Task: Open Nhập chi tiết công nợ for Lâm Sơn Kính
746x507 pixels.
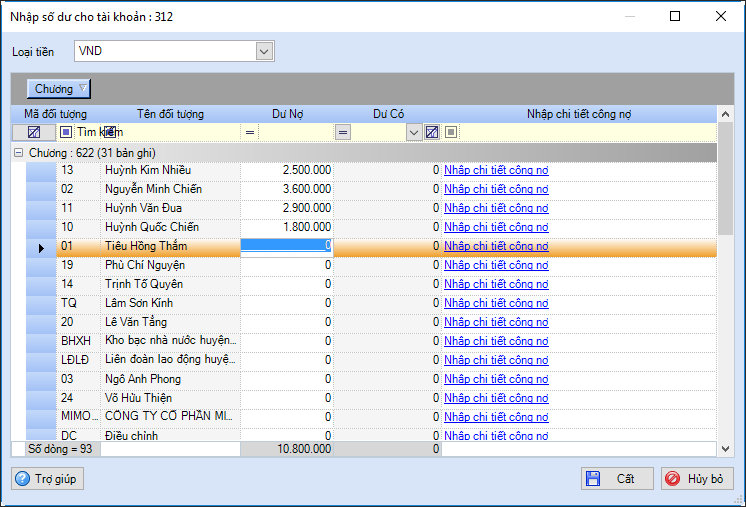Action: 496,303
